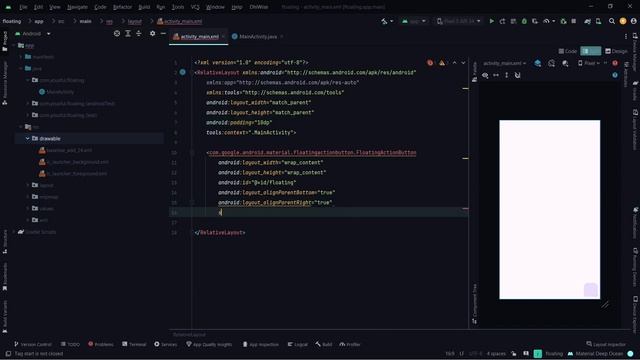Click the horizontal arrows icon in the preview toolbar
Screen dimensions: 640x360
pyautogui.click(x=496, y=75)
